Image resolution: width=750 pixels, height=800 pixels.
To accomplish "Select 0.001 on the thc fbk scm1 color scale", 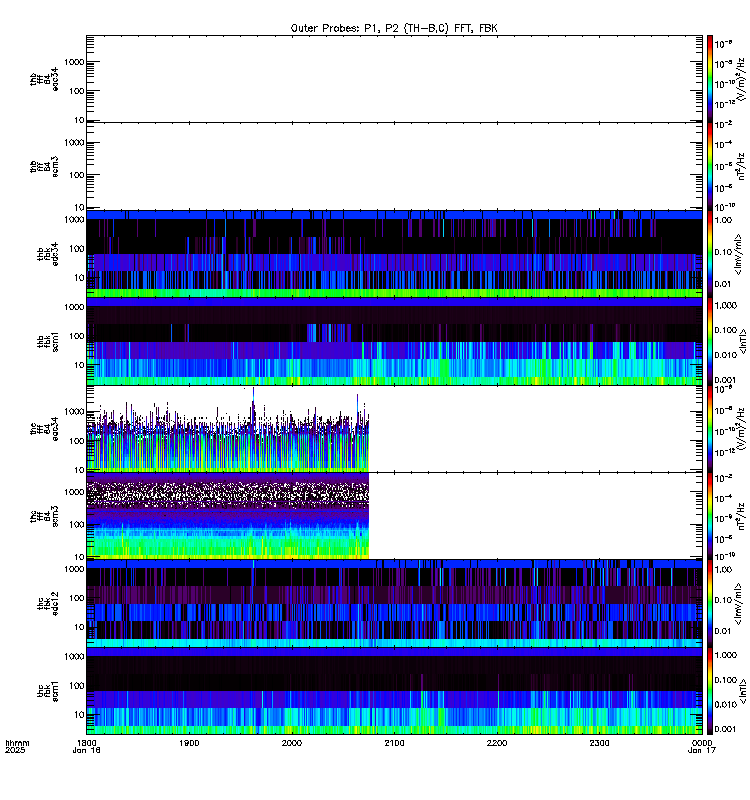I will (726, 729).
